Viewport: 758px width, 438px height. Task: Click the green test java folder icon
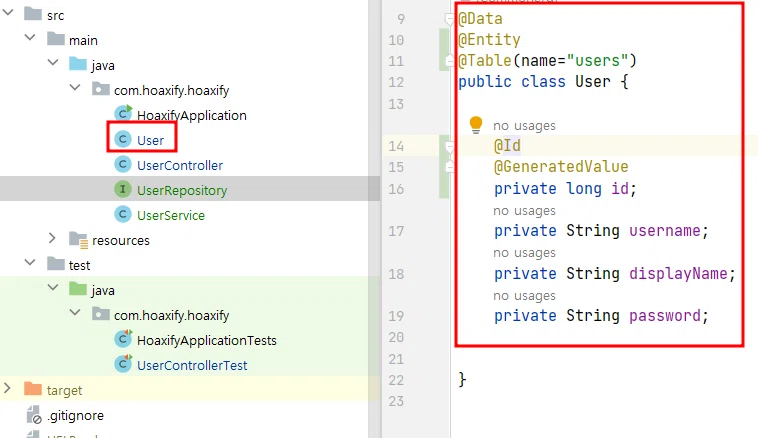(x=78, y=289)
